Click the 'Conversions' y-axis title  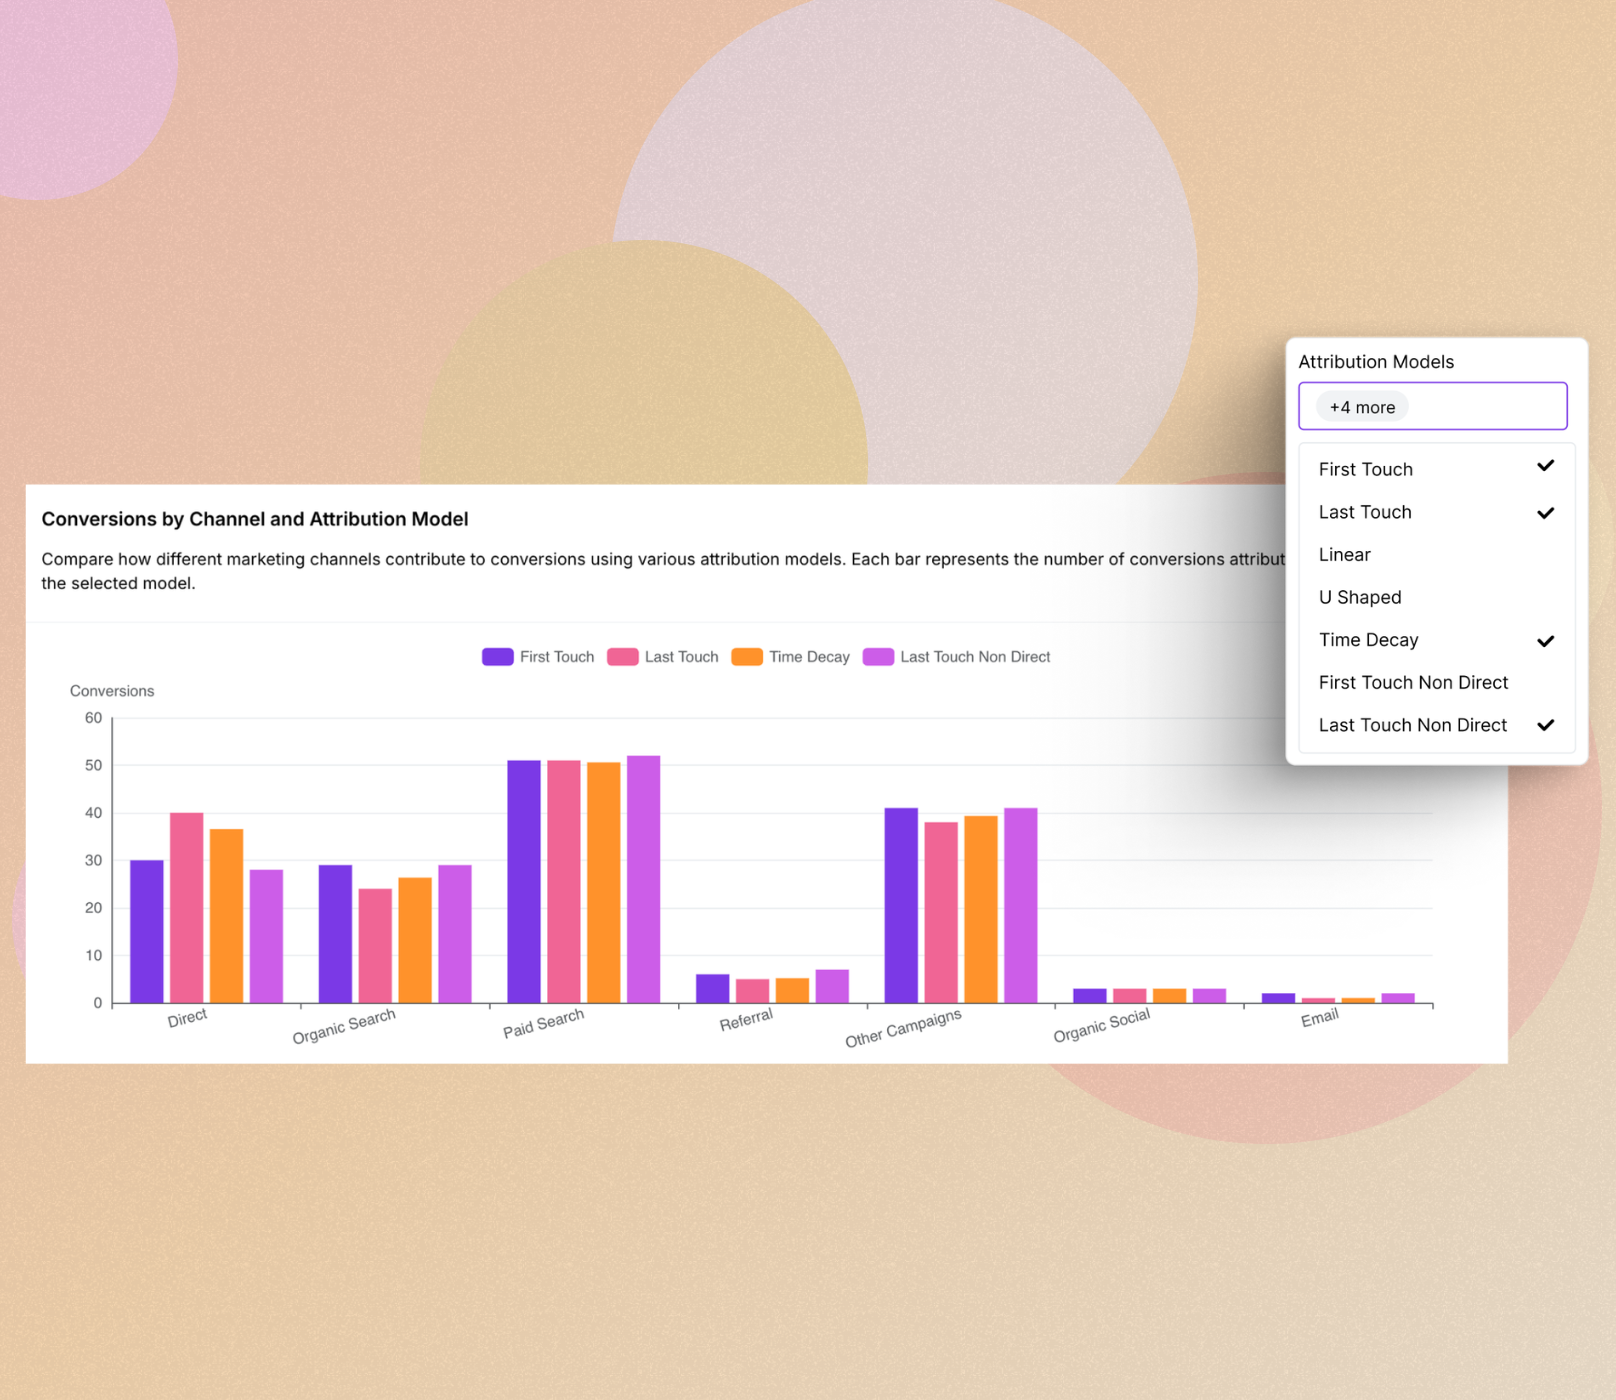click(112, 691)
